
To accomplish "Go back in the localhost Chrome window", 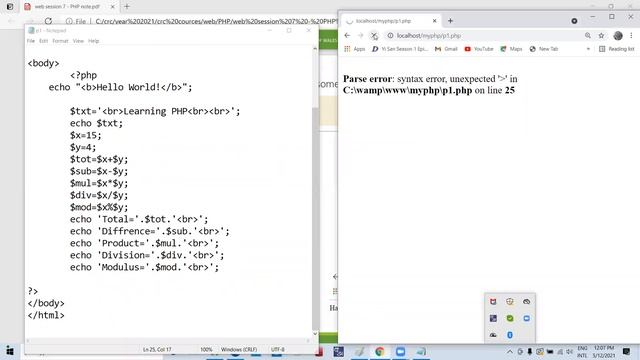I will coord(347,36).
